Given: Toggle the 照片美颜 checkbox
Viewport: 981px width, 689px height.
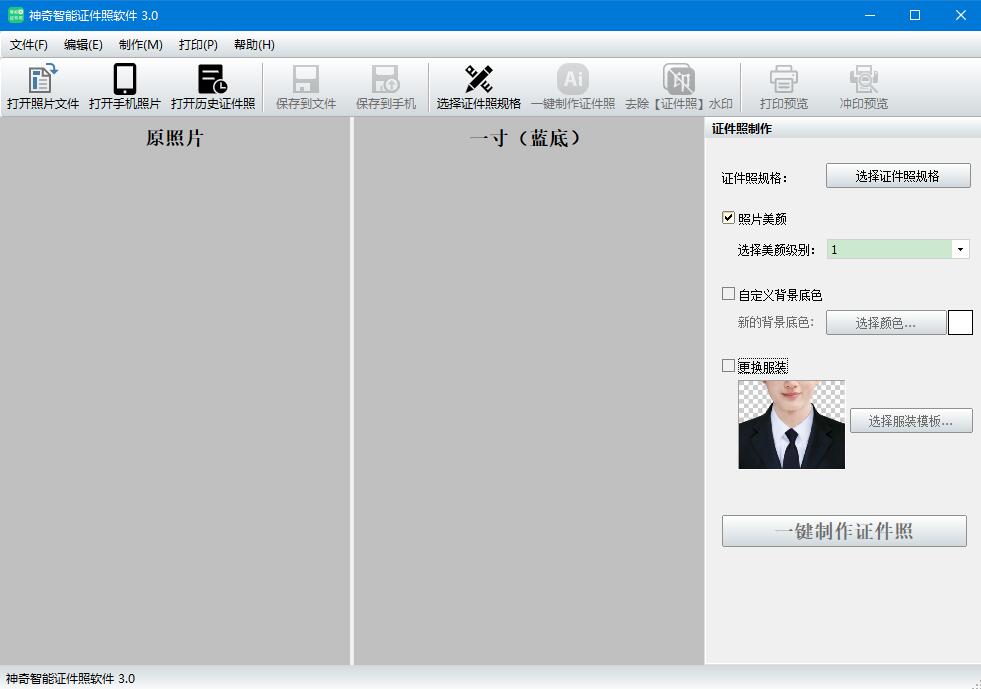Looking at the screenshot, I should click(x=728, y=218).
